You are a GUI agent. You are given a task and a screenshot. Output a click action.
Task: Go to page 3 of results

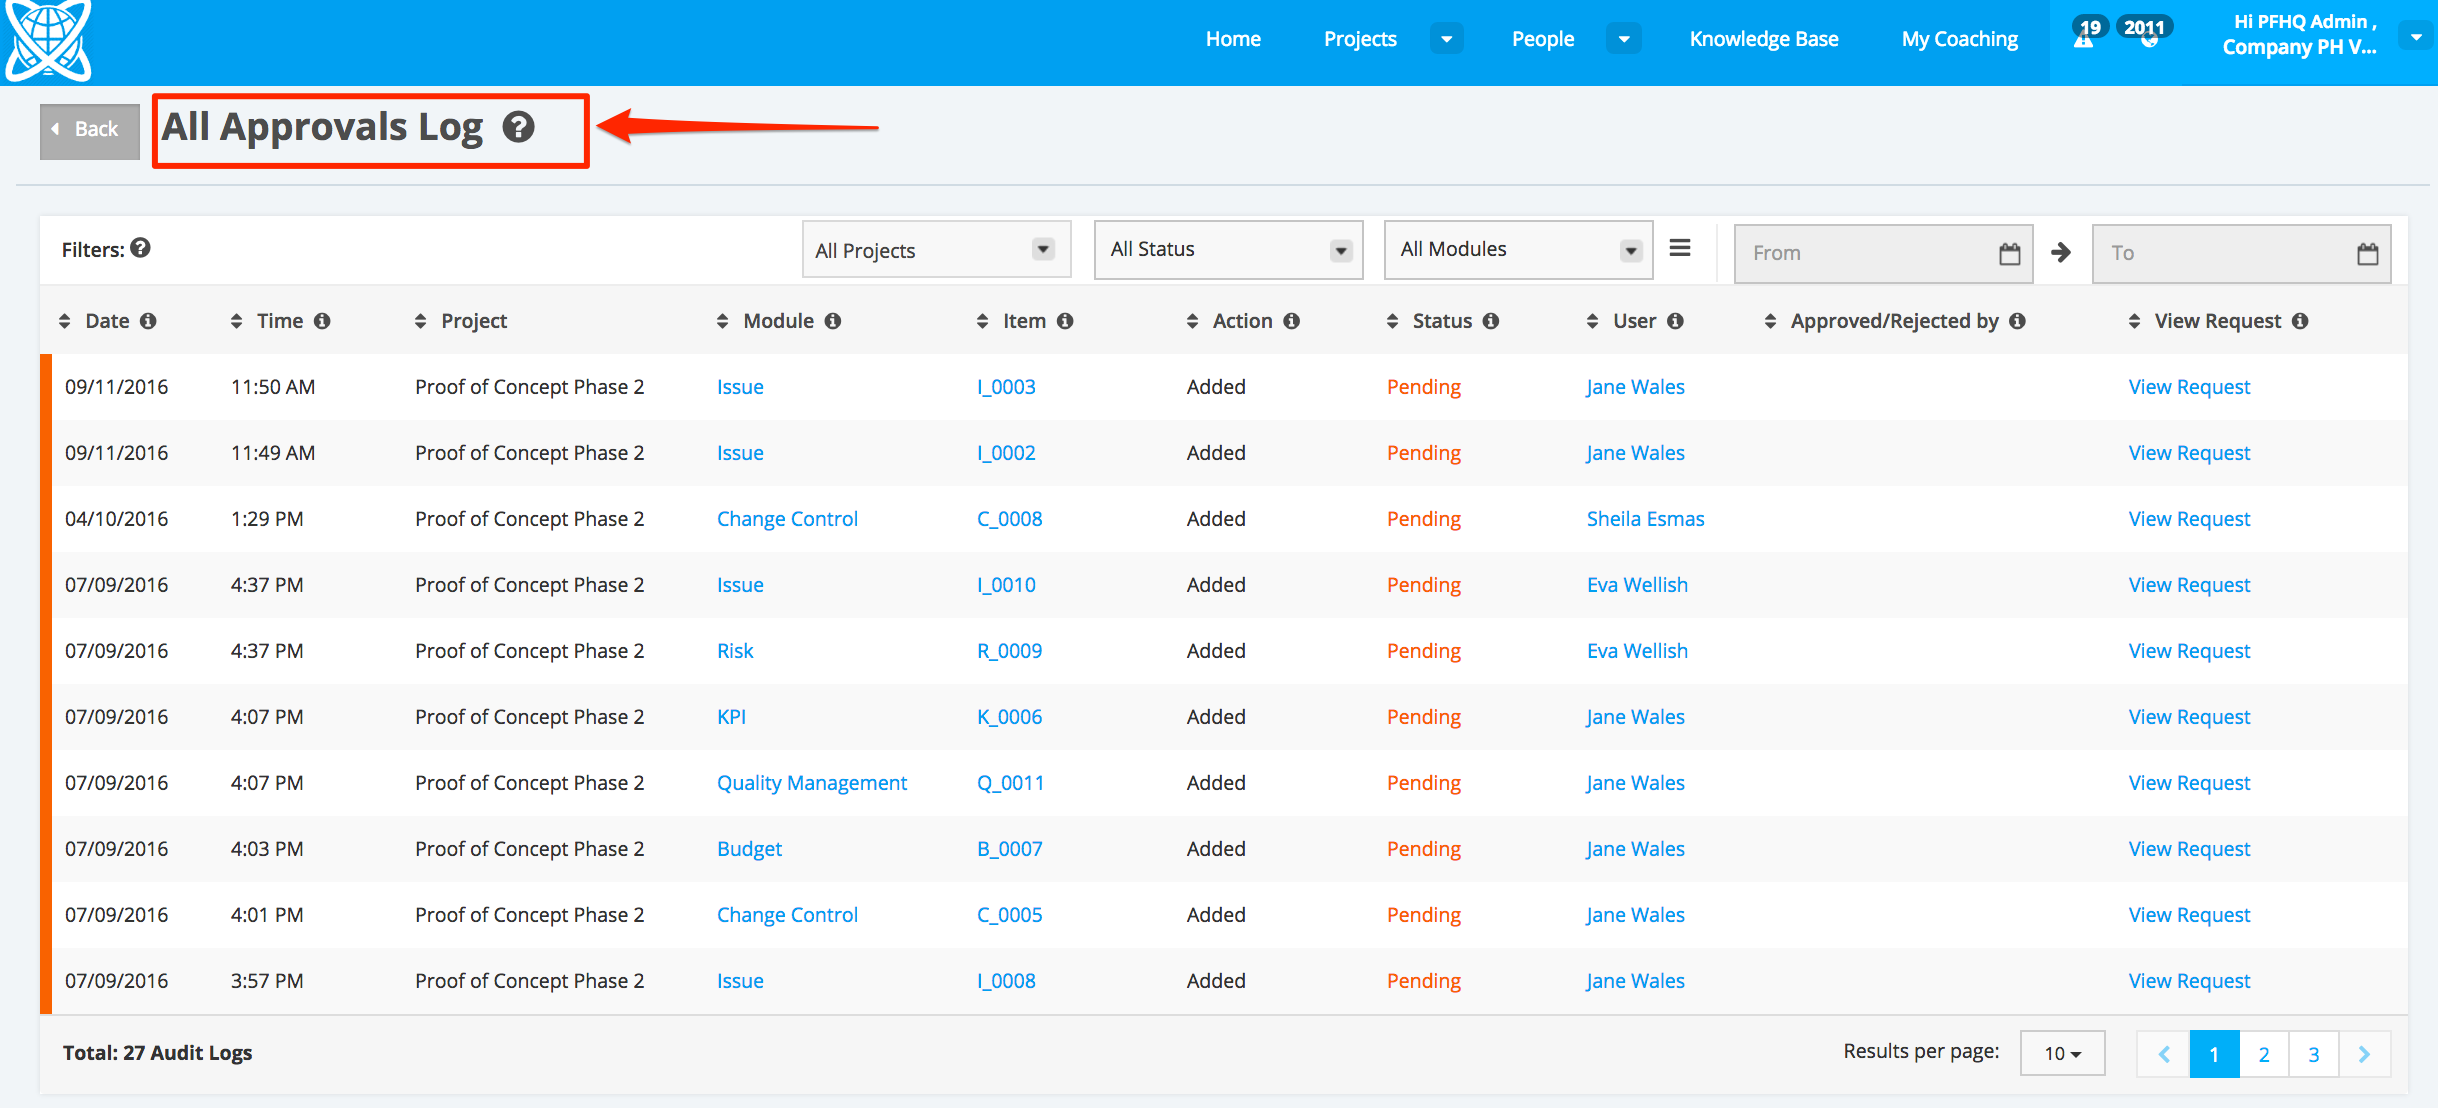coord(2313,1054)
